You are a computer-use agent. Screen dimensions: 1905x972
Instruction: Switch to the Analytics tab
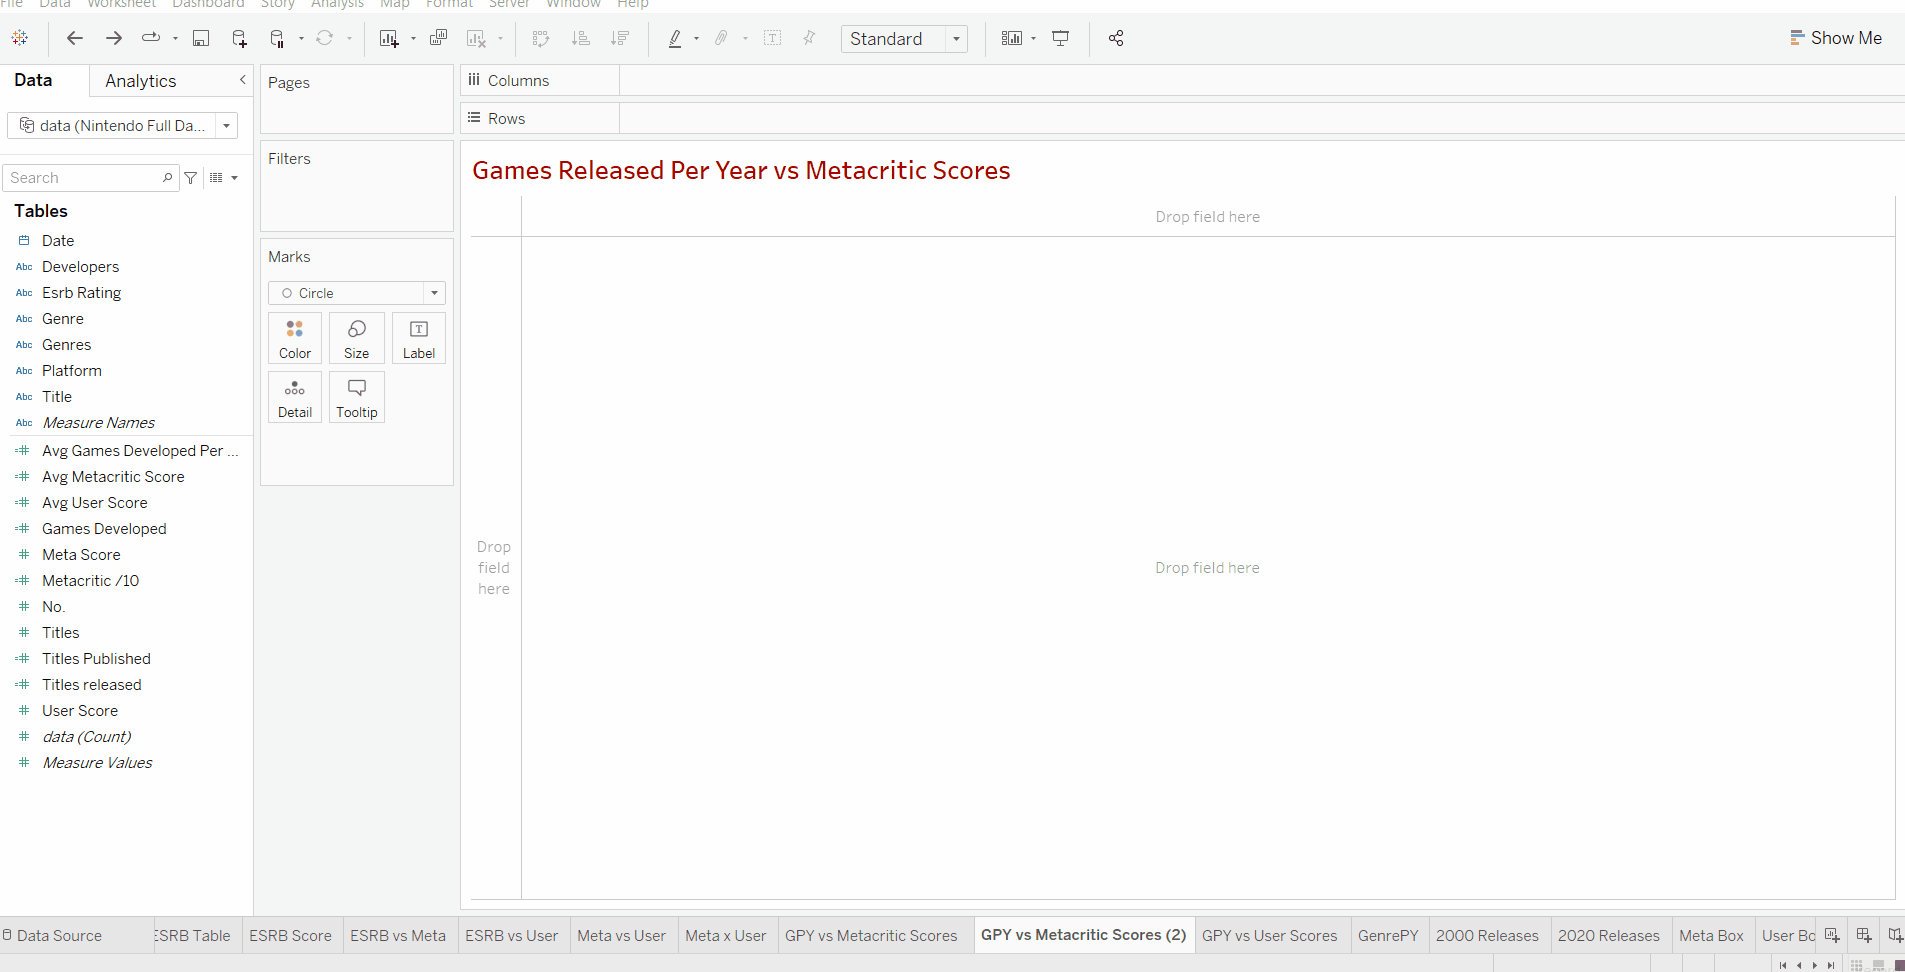tap(141, 81)
